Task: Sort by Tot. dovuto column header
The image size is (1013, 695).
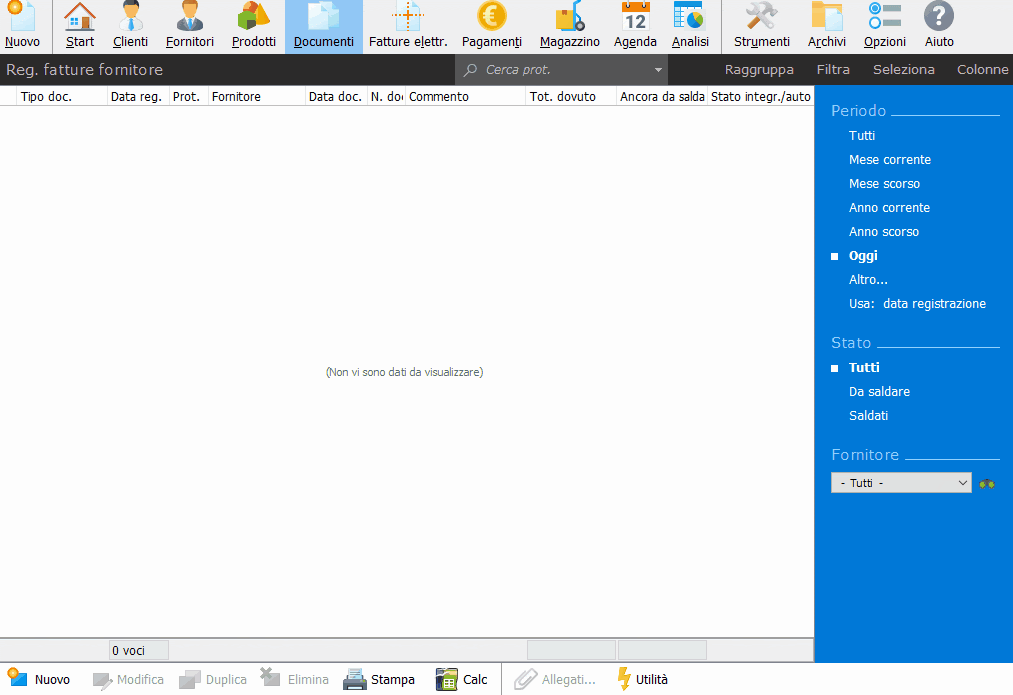Action: pyautogui.click(x=570, y=96)
